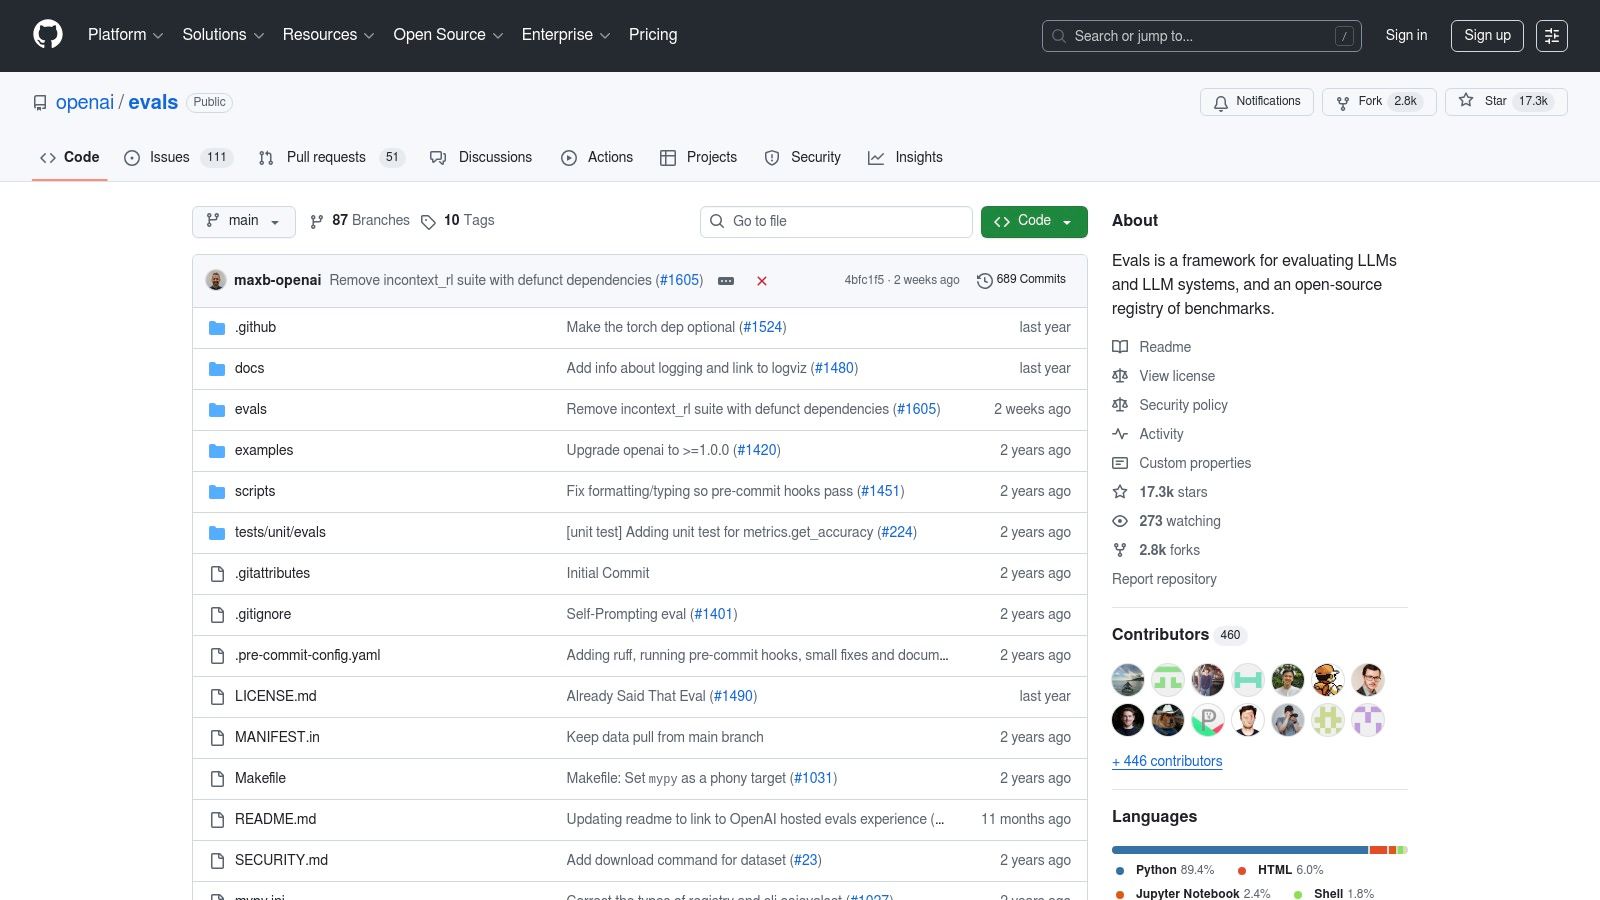Click the blue Python language color dot
Screen dimensions: 1600x900
(x=1120, y=871)
